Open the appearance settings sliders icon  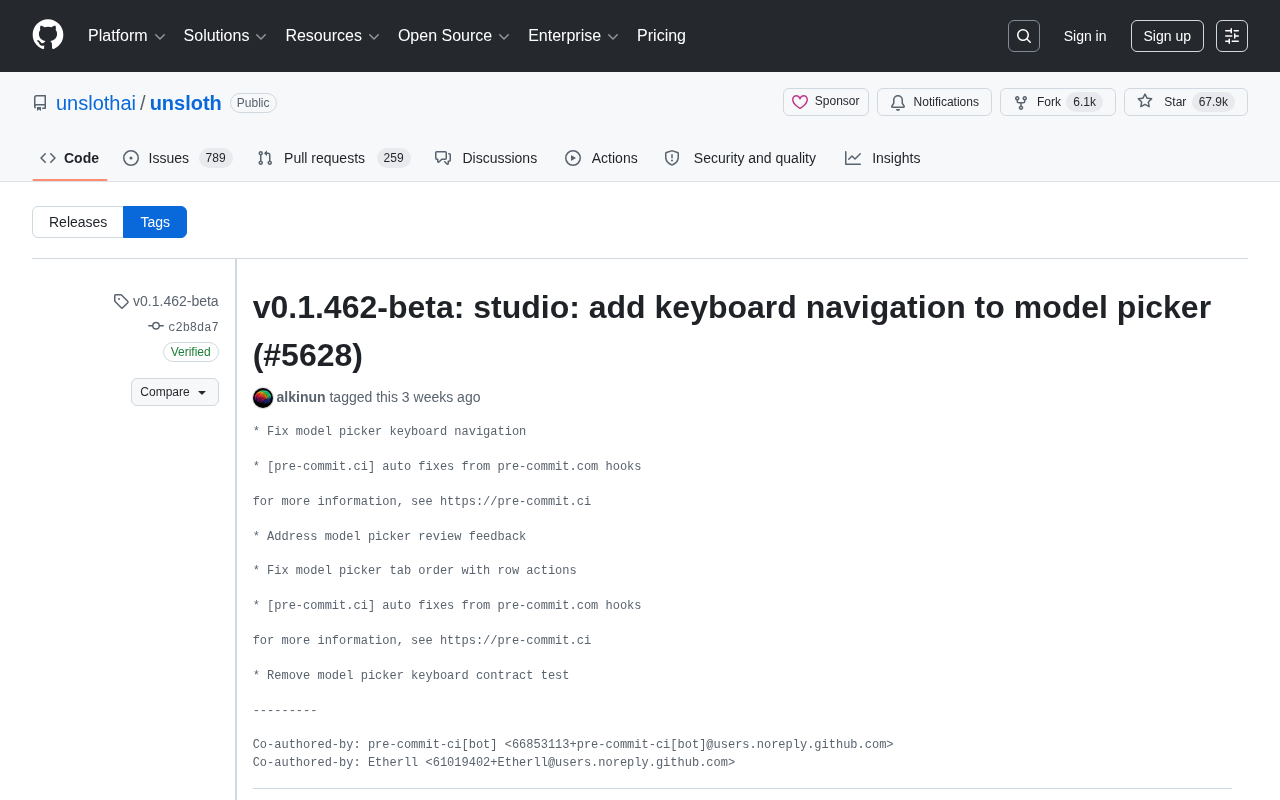click(x=1232, y=36)
